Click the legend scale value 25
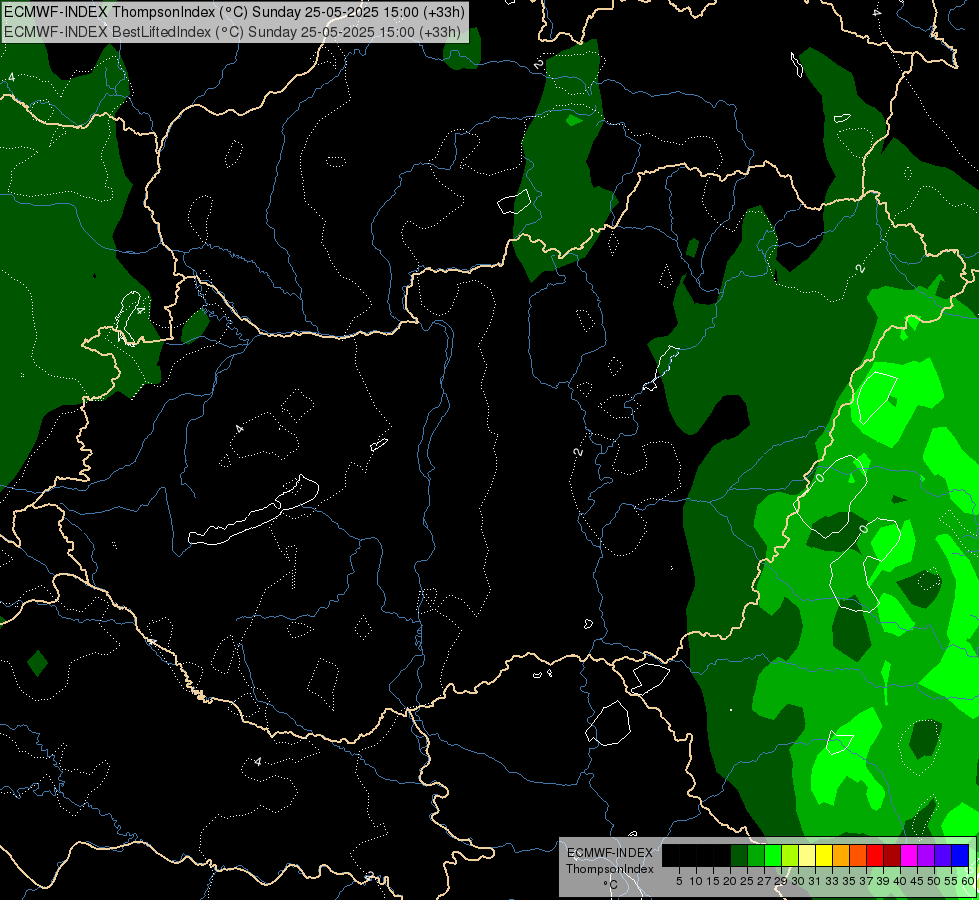The image size is (979, 900). click(x=747, y=881)
